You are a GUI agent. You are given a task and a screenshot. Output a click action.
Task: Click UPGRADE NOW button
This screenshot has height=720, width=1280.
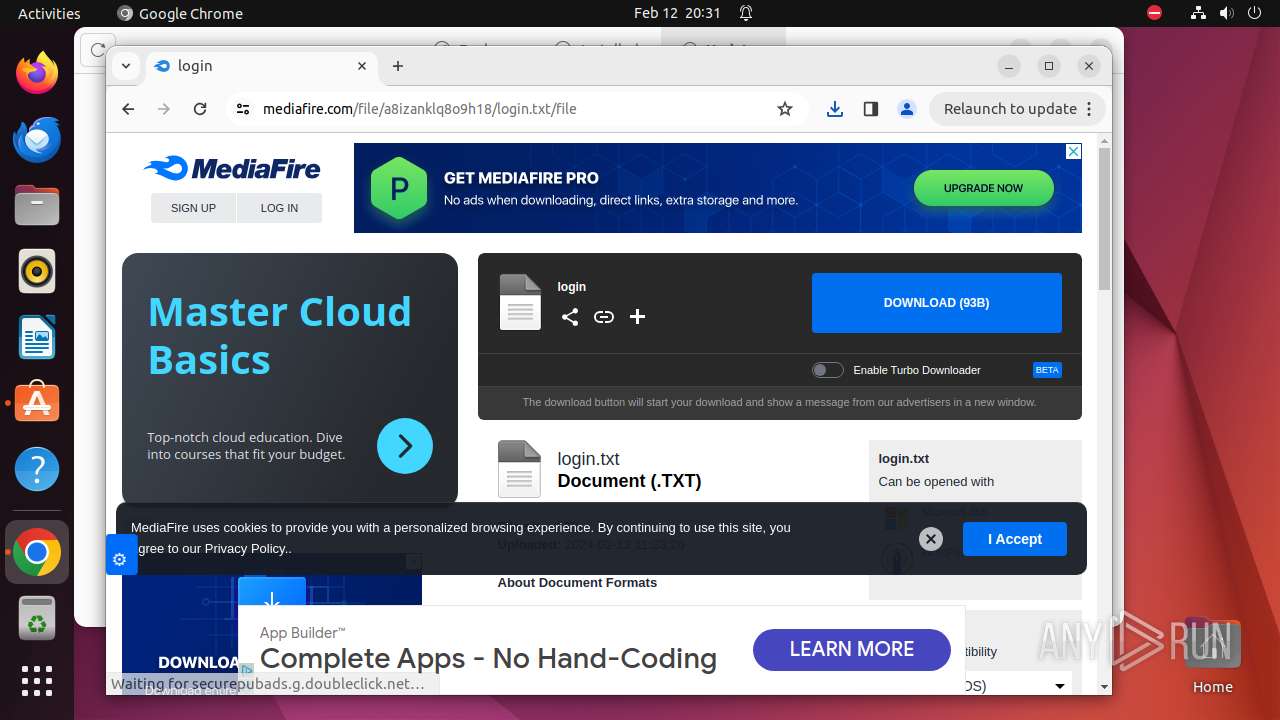(983, 188)
